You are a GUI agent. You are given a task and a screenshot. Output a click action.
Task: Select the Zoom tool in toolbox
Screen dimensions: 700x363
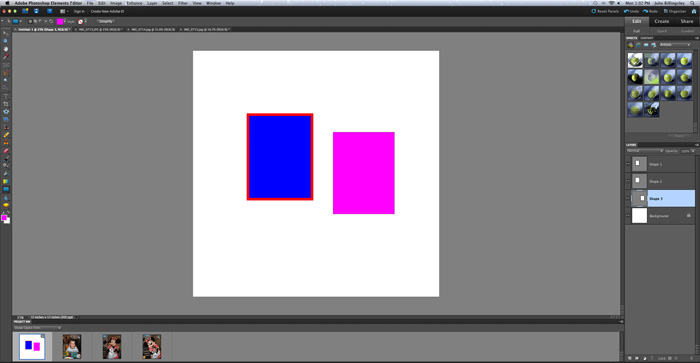click(6, 41)
